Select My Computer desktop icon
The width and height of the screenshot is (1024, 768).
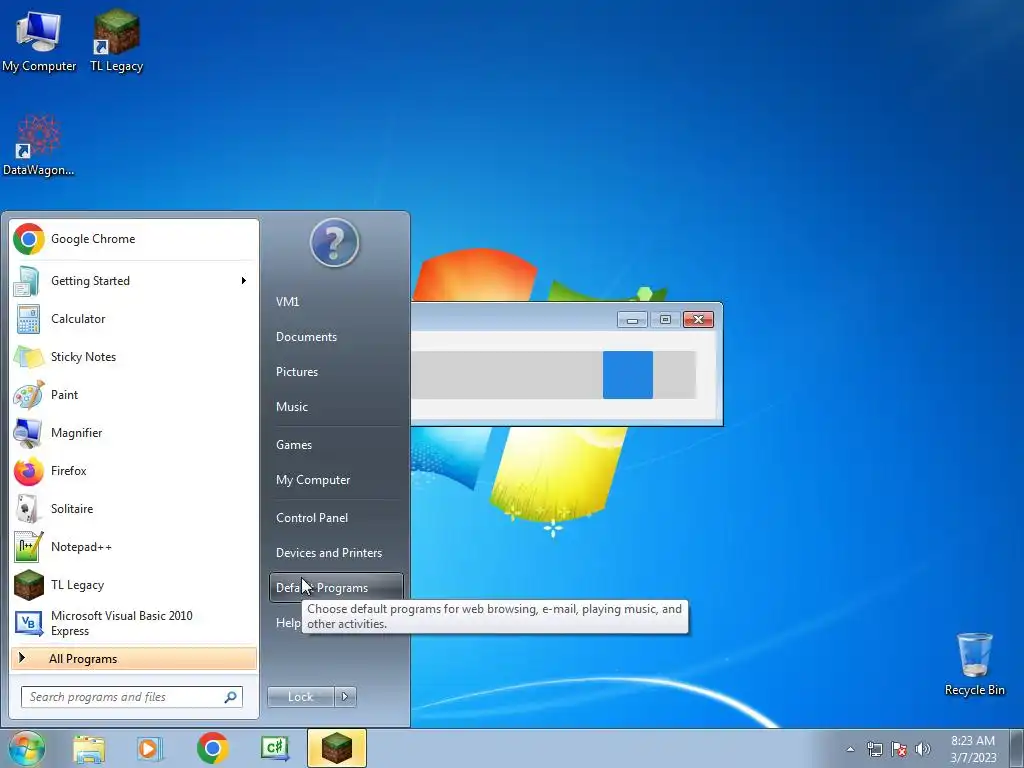click(39, 42)
